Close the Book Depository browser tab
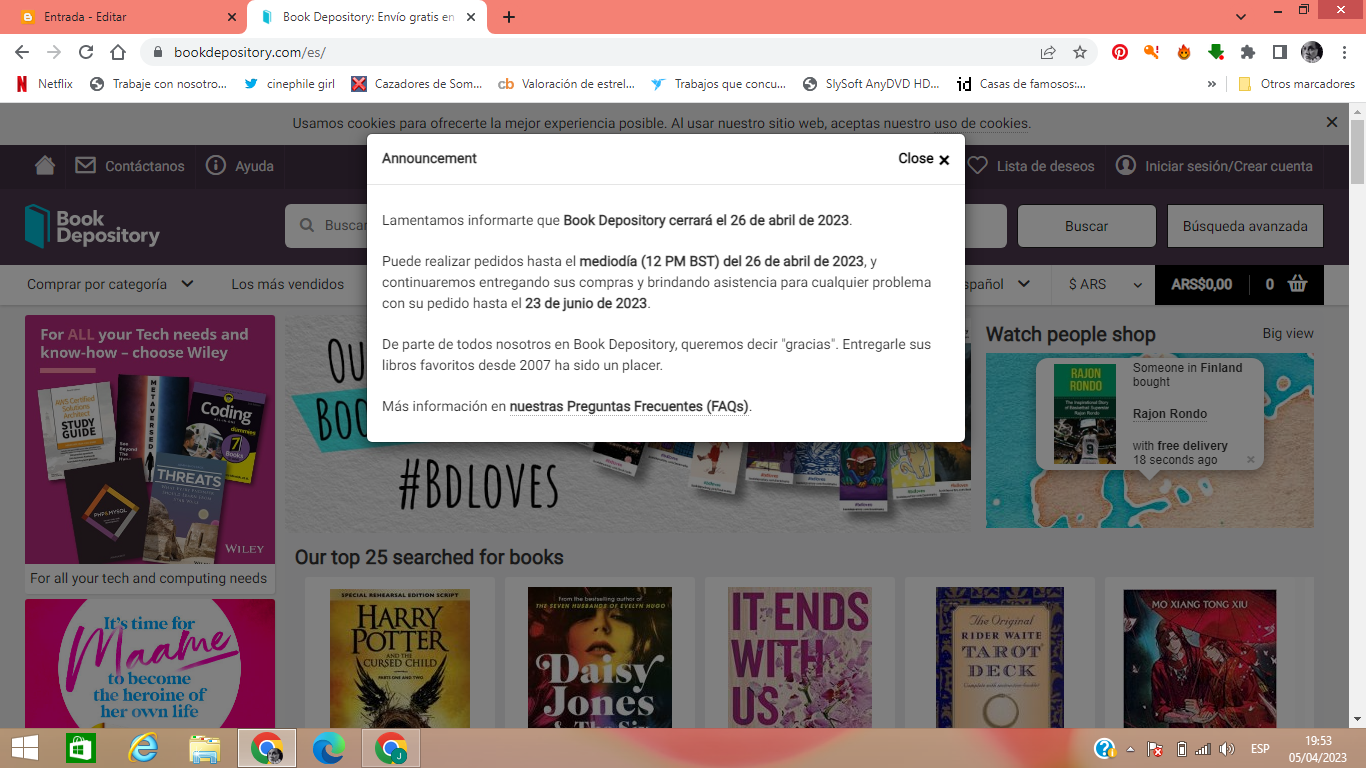 [472, 17]
